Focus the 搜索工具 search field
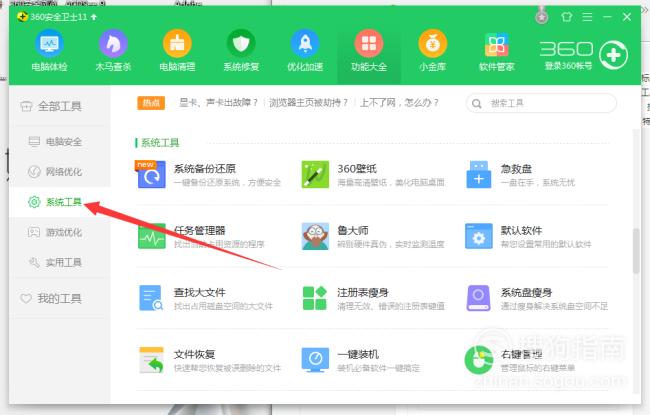 point(541,103)
